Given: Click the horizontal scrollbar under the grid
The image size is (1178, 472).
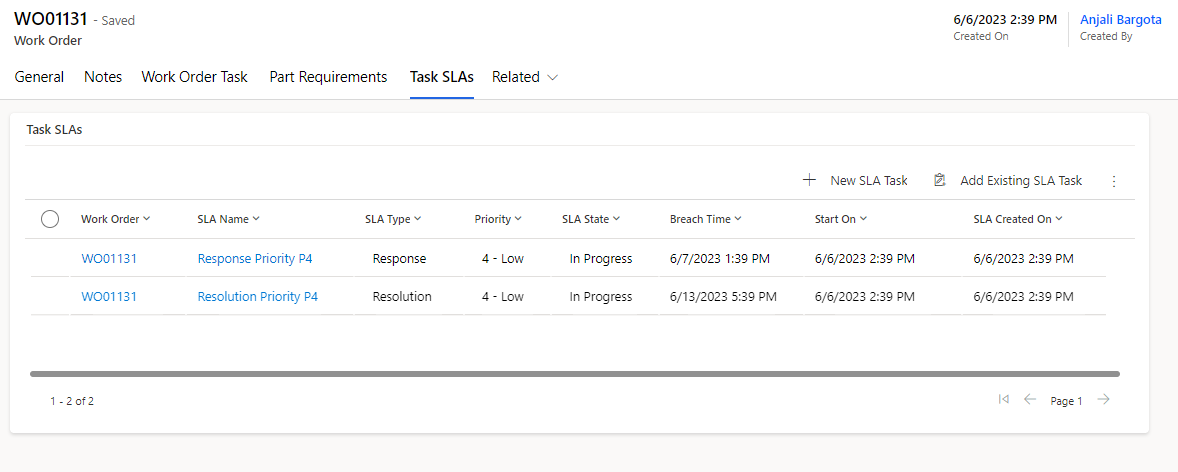Looking at the screenshot, I should 575,374.
